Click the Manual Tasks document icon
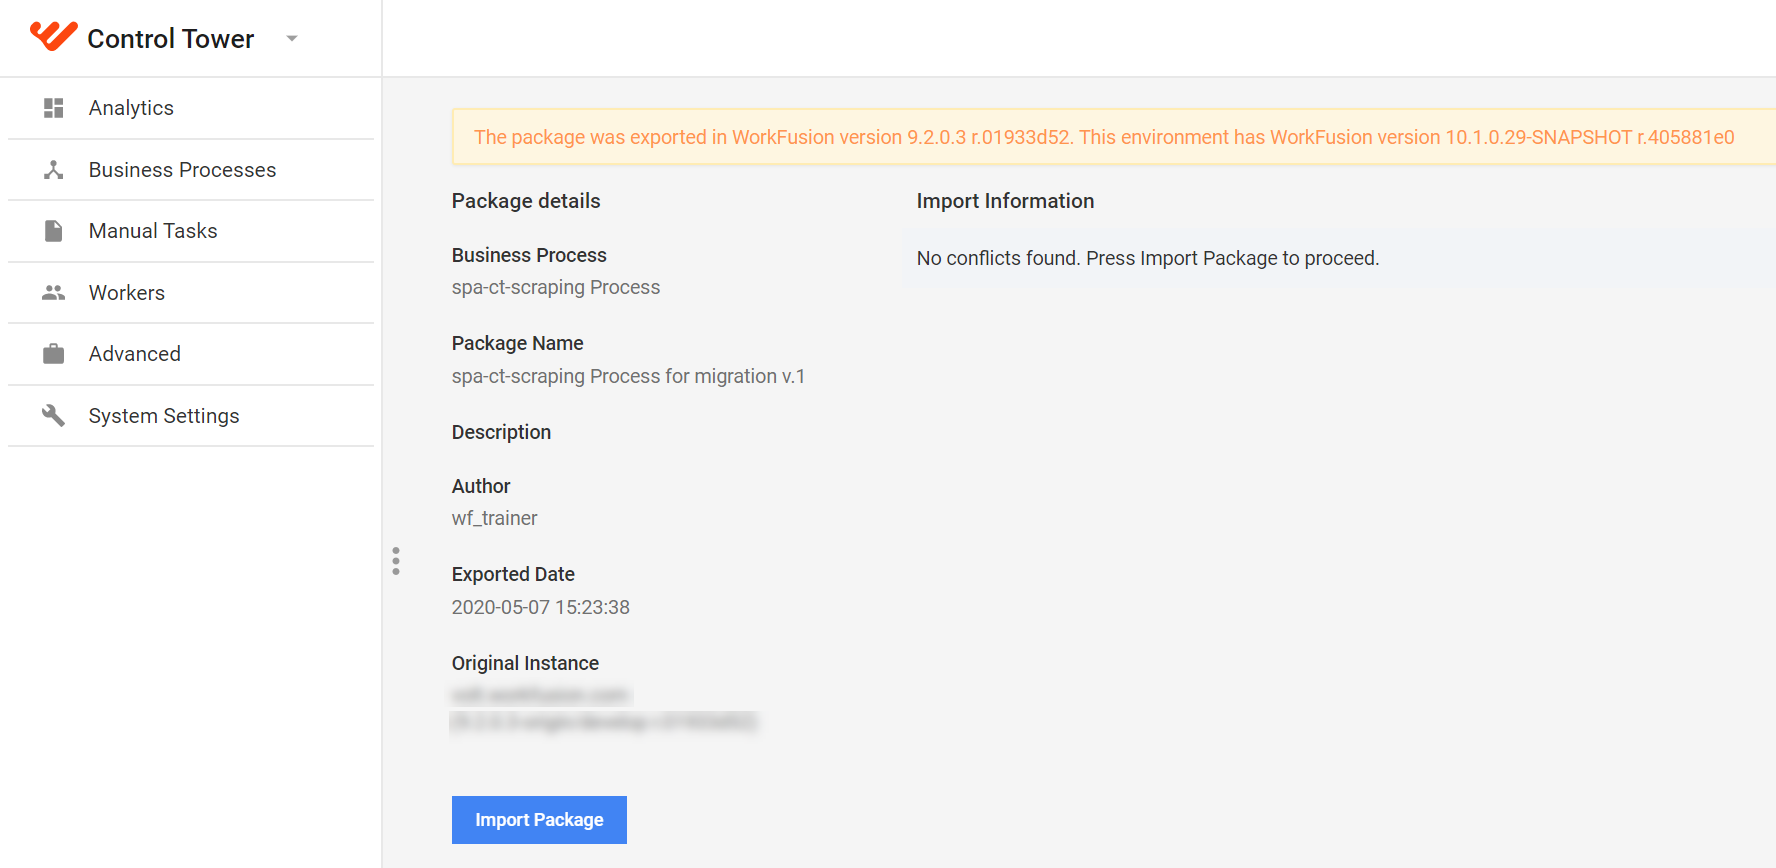The height and width of the screenshot is (868, 1776). point(54,231)
